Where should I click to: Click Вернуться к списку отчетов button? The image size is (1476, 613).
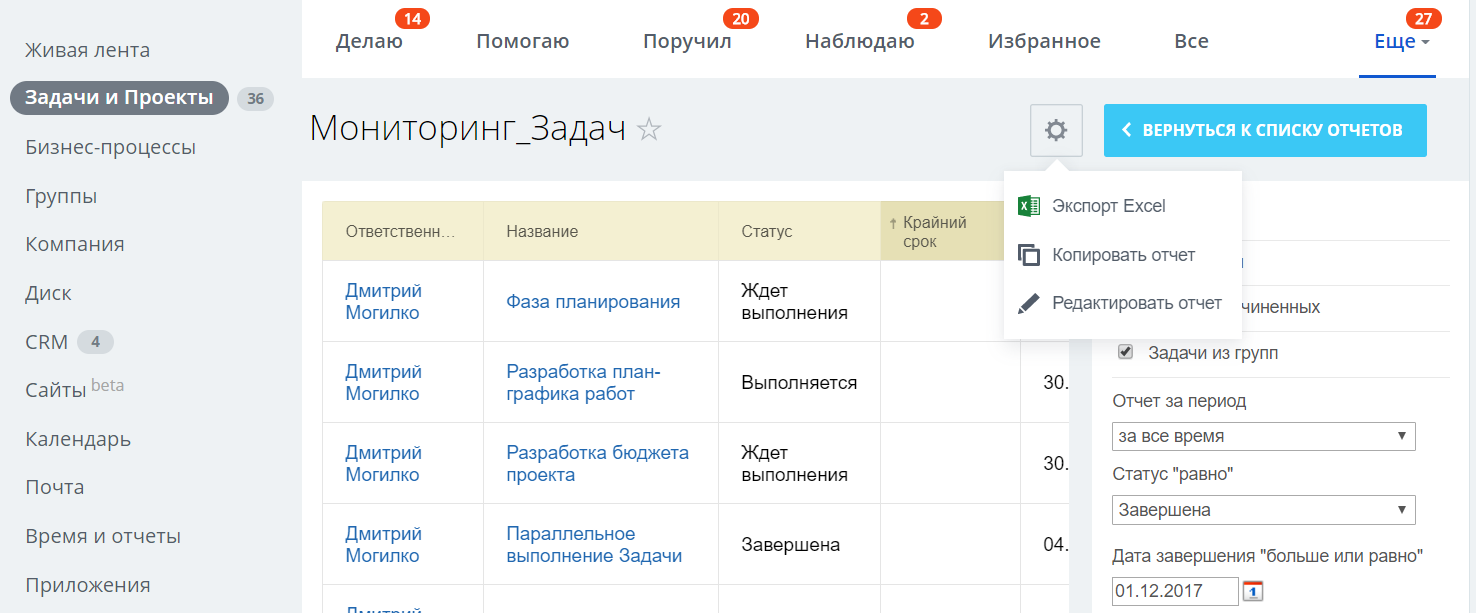click(x=1264, y=130)
